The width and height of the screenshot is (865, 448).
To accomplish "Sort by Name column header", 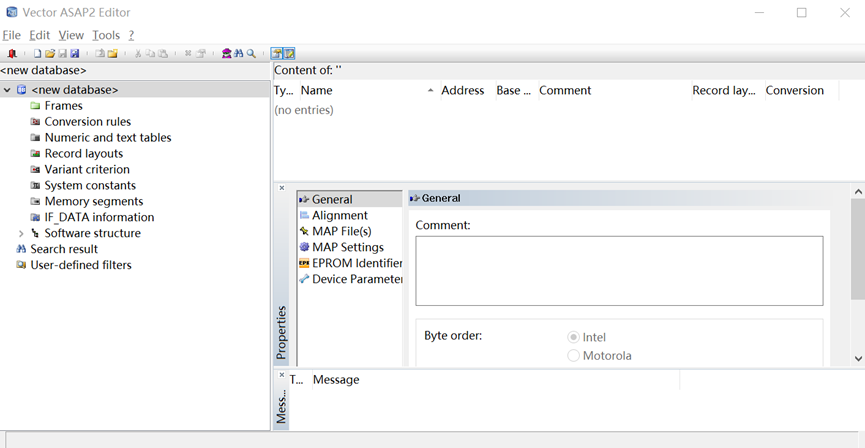I will pos(370,90).
